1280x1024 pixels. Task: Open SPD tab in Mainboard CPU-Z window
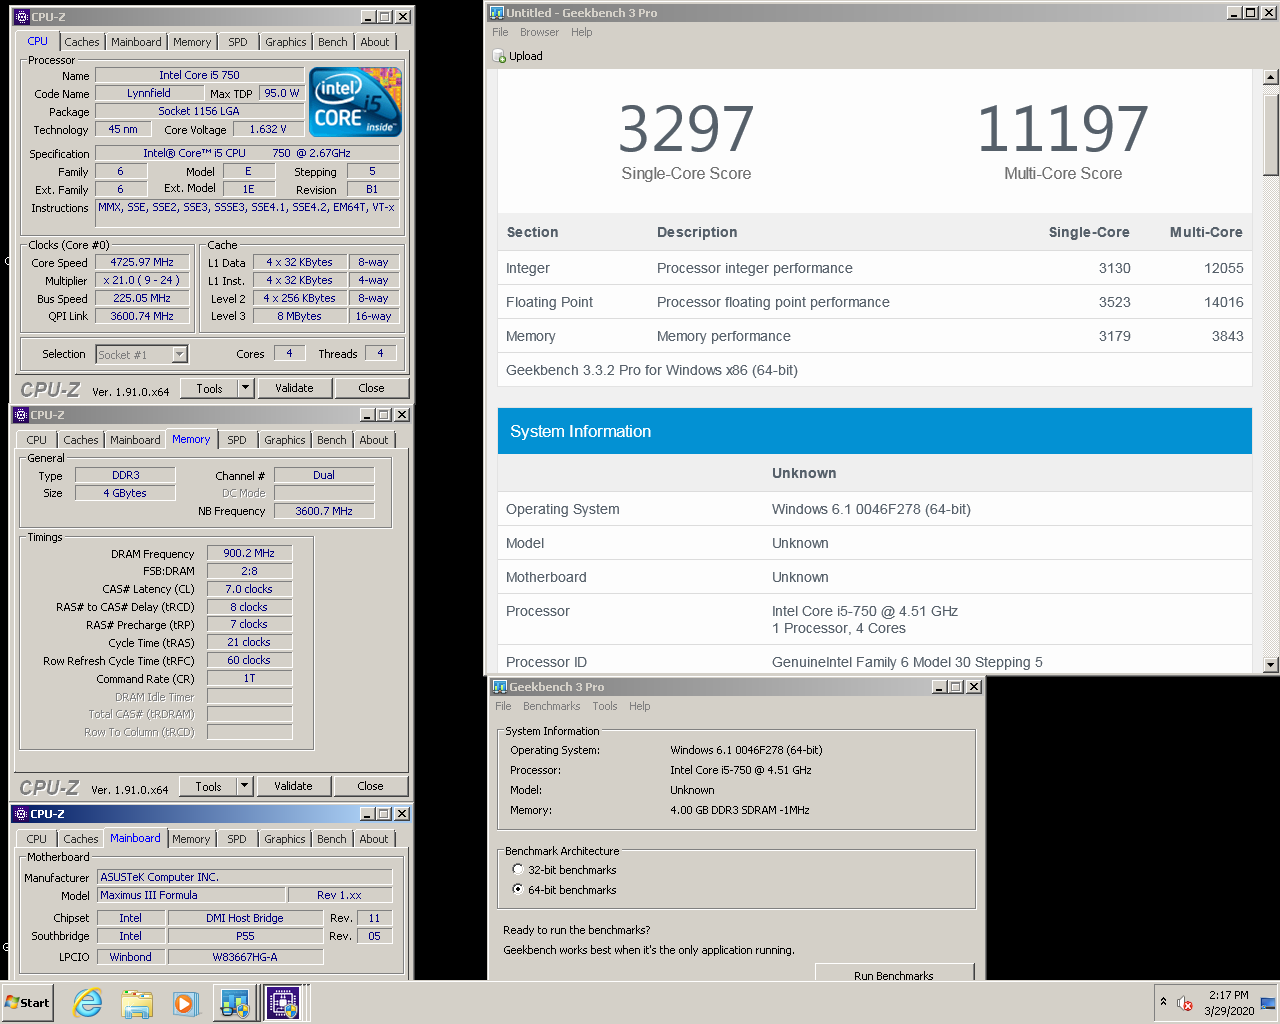click(x=237, y=839)
